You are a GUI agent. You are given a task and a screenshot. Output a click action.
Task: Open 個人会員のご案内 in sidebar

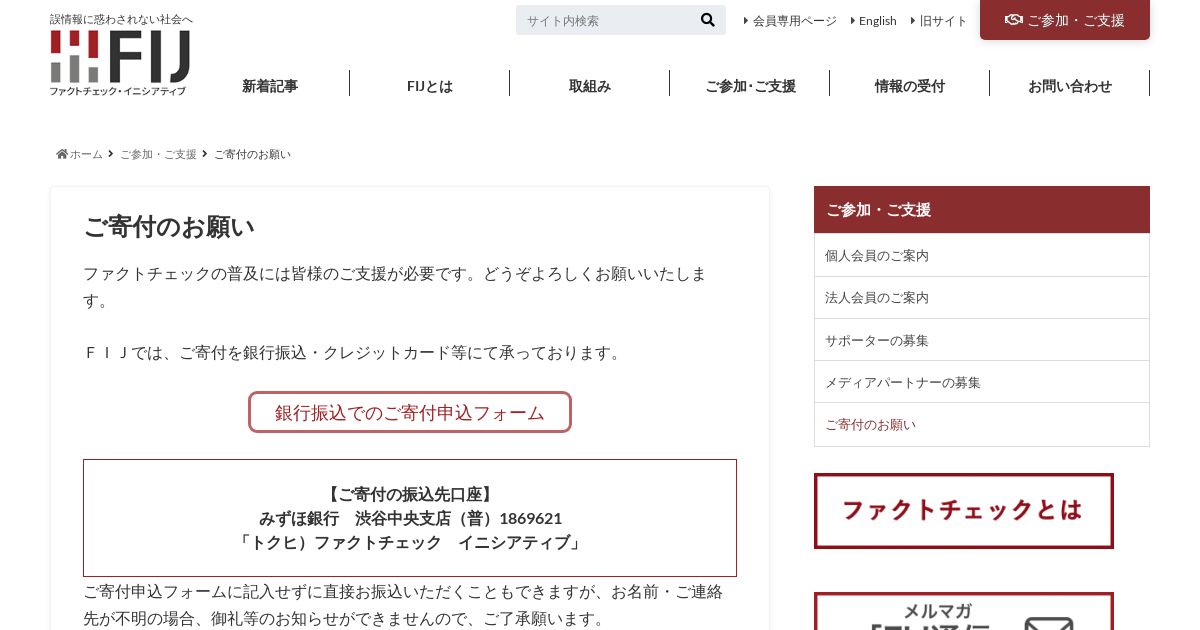(982, 255)
